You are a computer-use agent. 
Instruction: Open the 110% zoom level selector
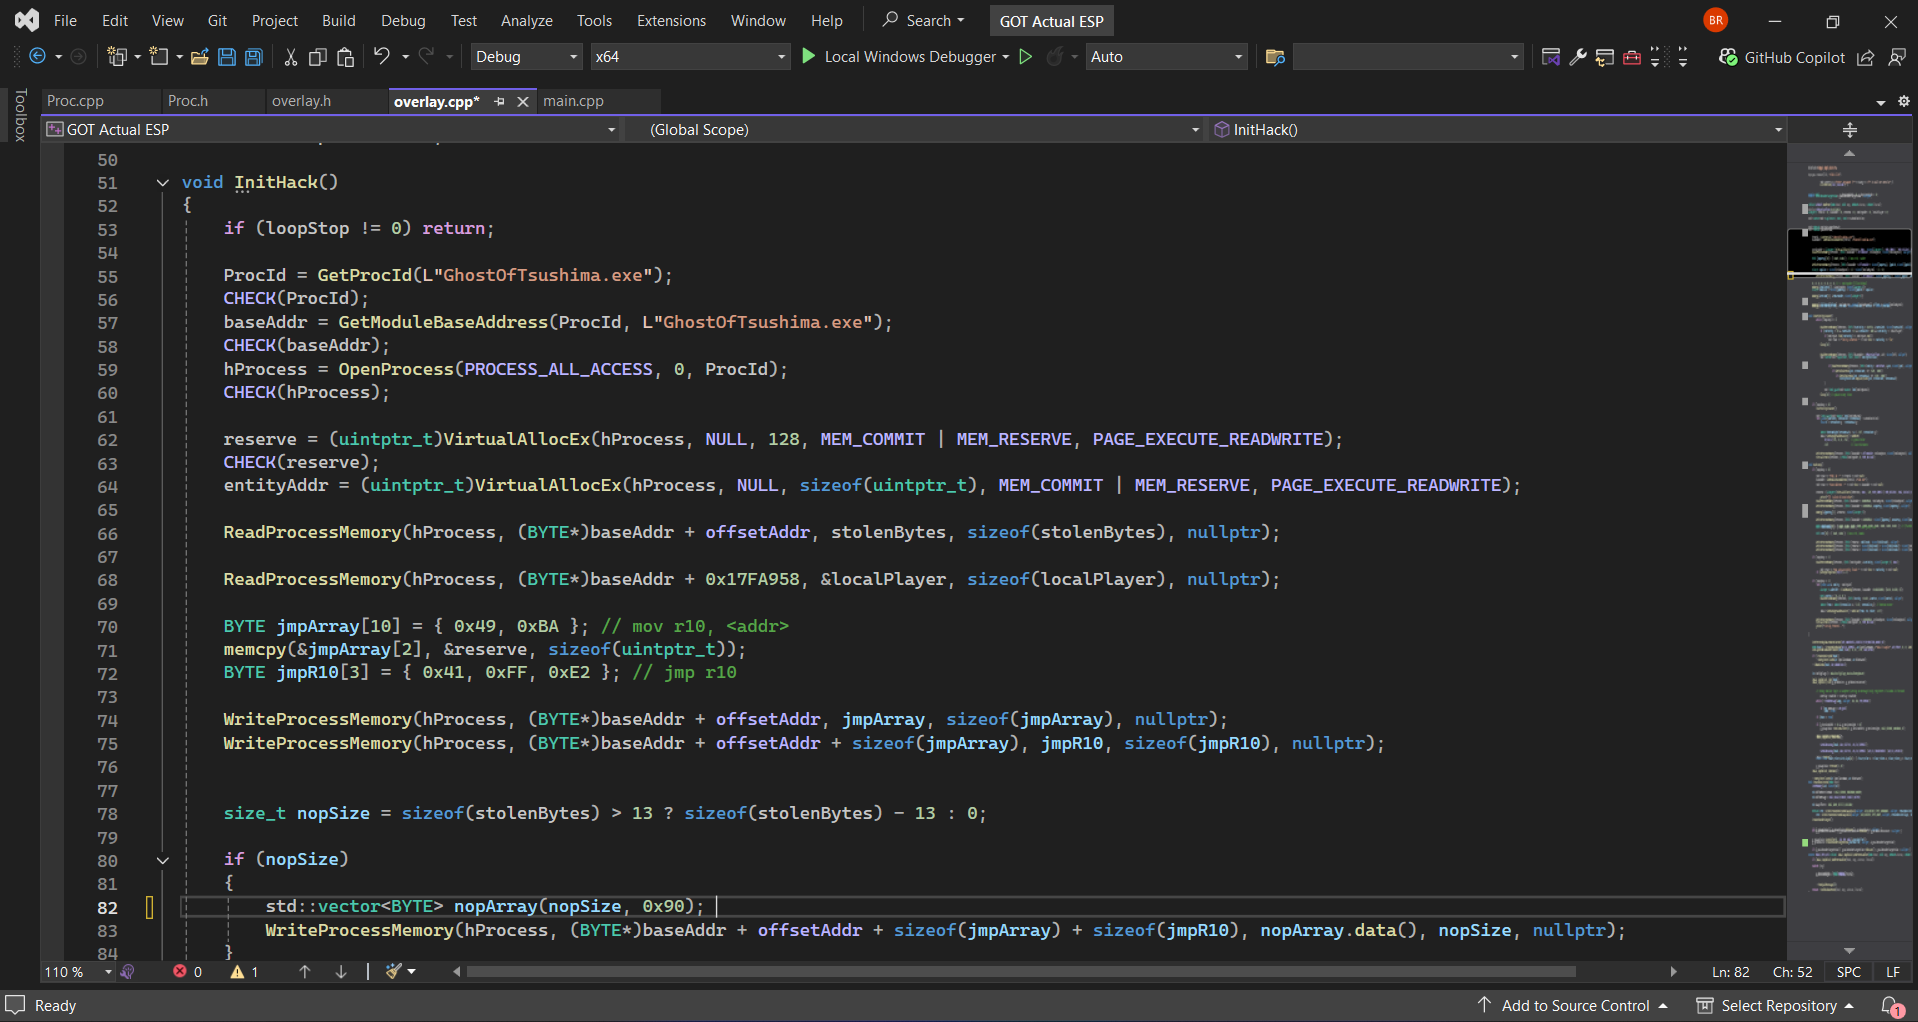[x=75, y=971]
